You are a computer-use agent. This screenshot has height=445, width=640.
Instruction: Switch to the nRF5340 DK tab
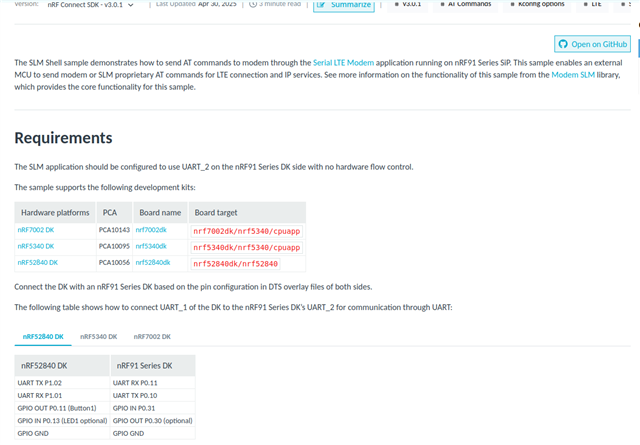coord(98,337)
